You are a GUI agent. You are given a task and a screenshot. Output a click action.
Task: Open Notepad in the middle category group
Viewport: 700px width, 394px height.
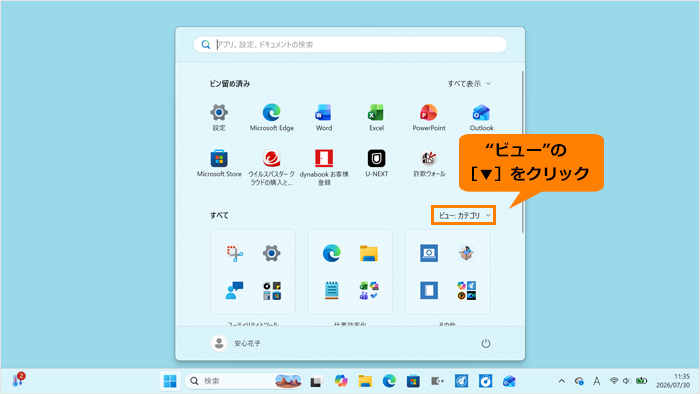[332, 290]
